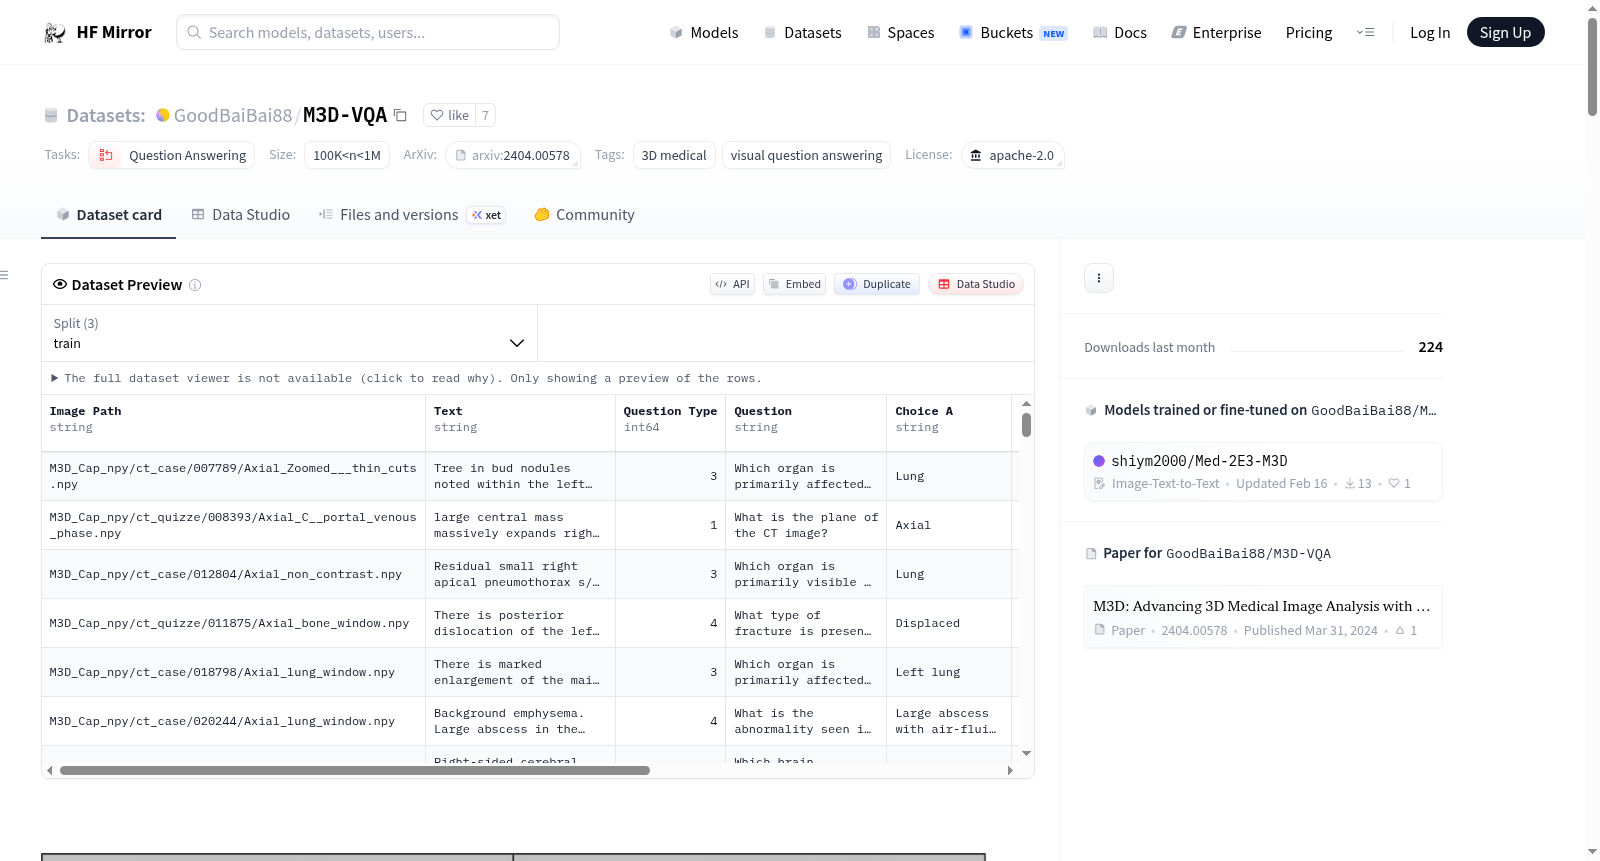Screen dimensions: 1600x861
Task: Open the M3D paper card
Action: coord(1263,617)
